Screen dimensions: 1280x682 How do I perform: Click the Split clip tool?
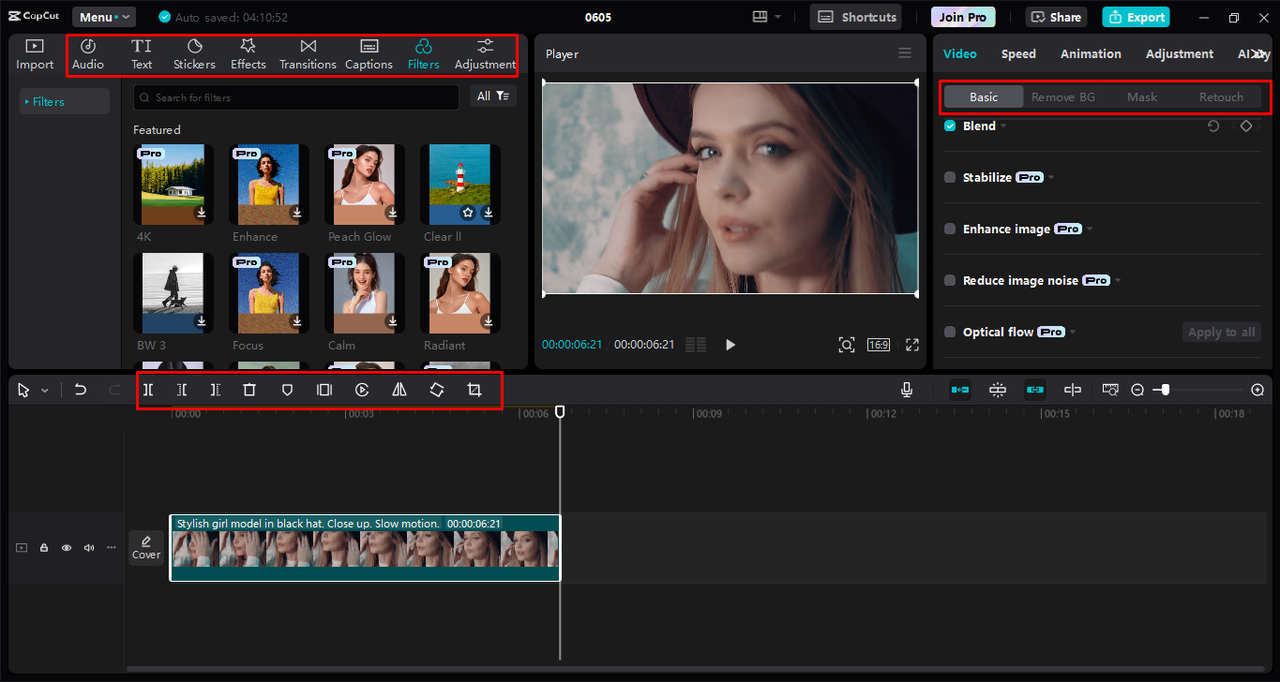pyautogui.click(x=148, y=390)
